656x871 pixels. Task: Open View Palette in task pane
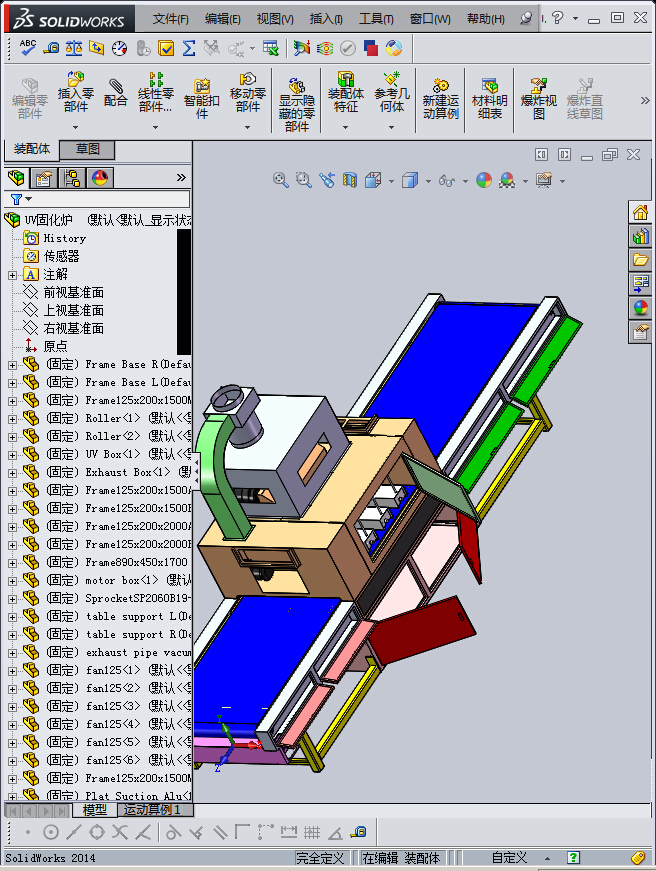pyautogui.click(x=640, y=284)
